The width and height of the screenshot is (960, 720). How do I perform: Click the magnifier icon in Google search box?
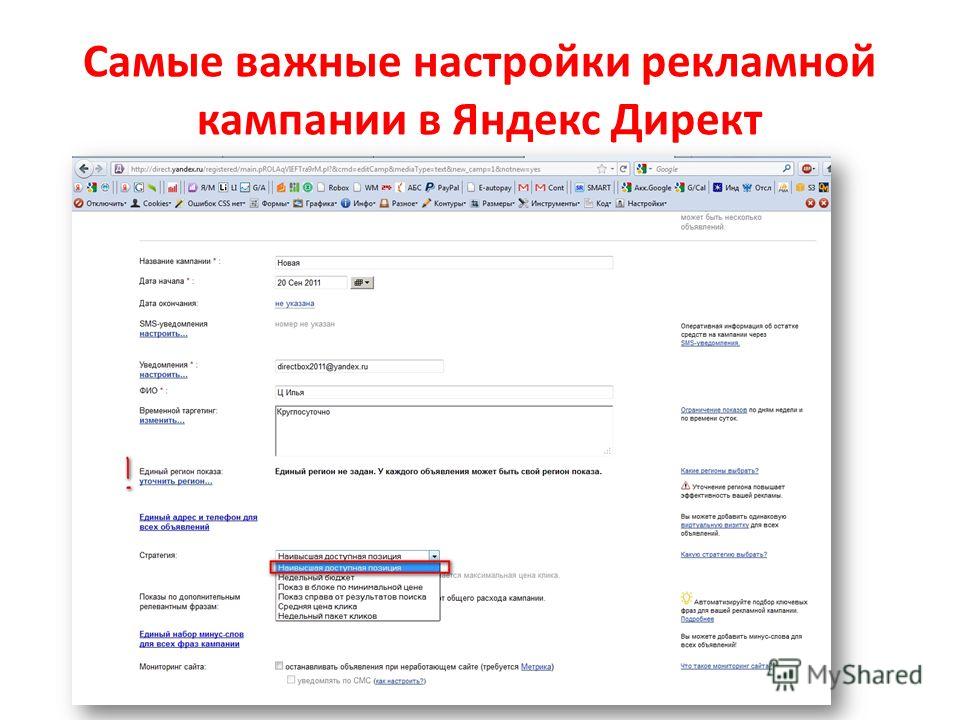(786, 168)
